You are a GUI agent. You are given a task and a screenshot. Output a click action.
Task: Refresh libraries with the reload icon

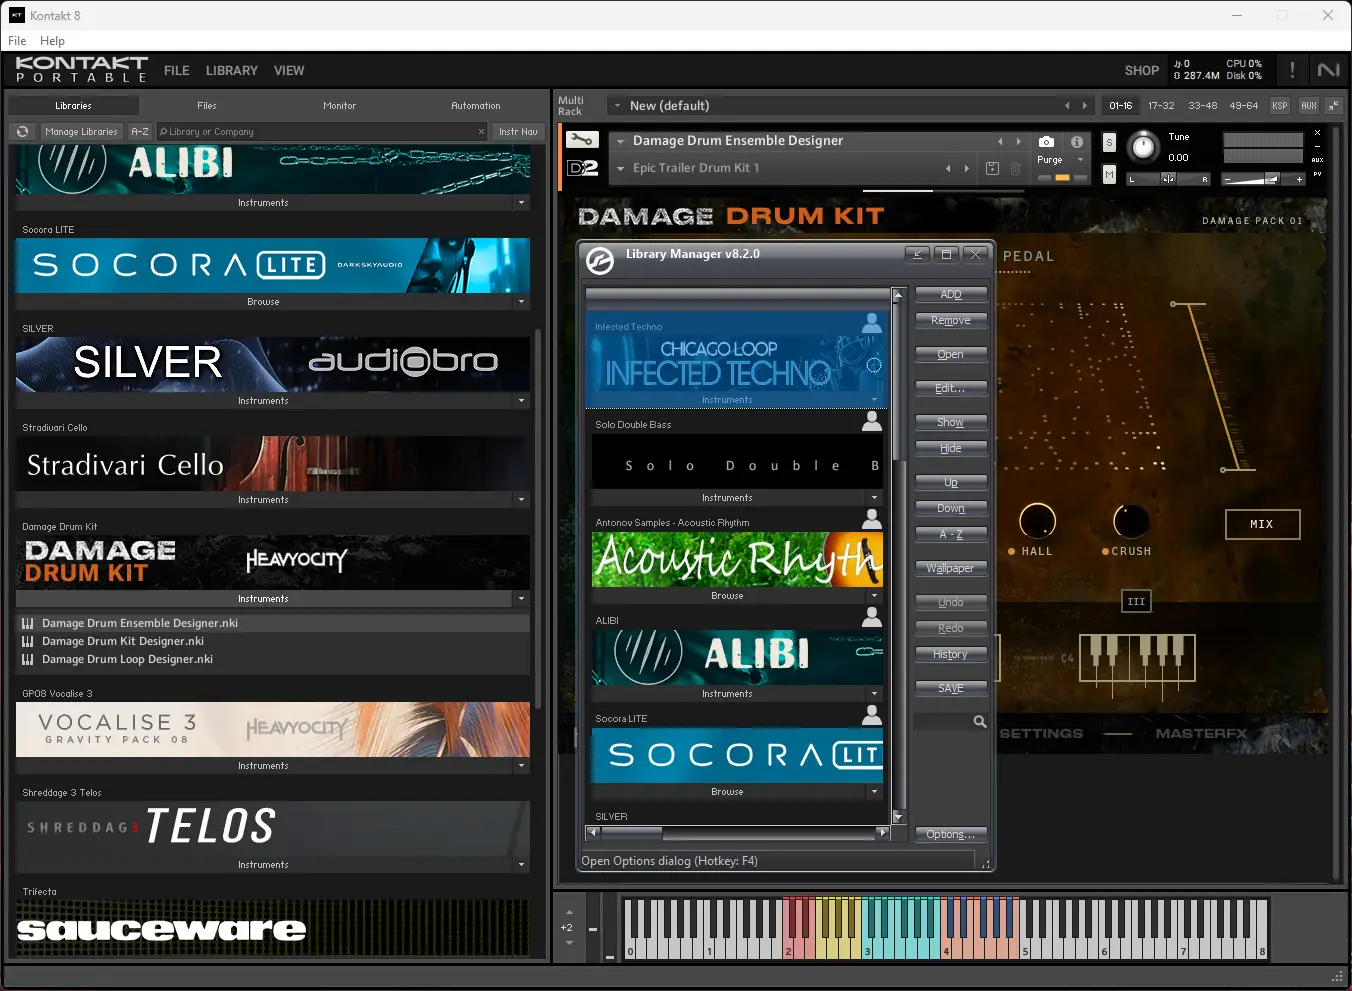(x=21, y=131)
